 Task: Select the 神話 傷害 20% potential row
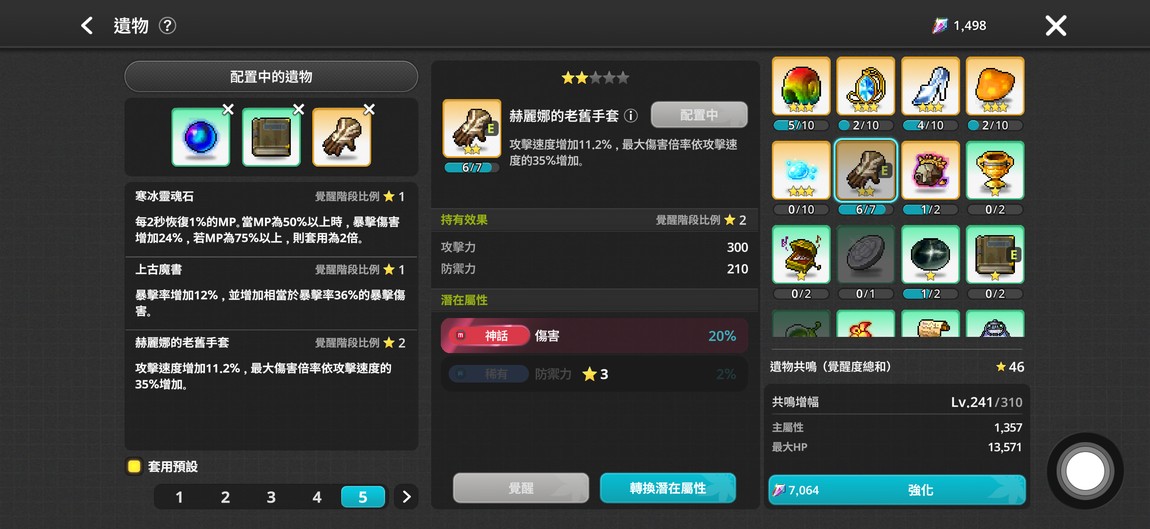click(595, 336)
